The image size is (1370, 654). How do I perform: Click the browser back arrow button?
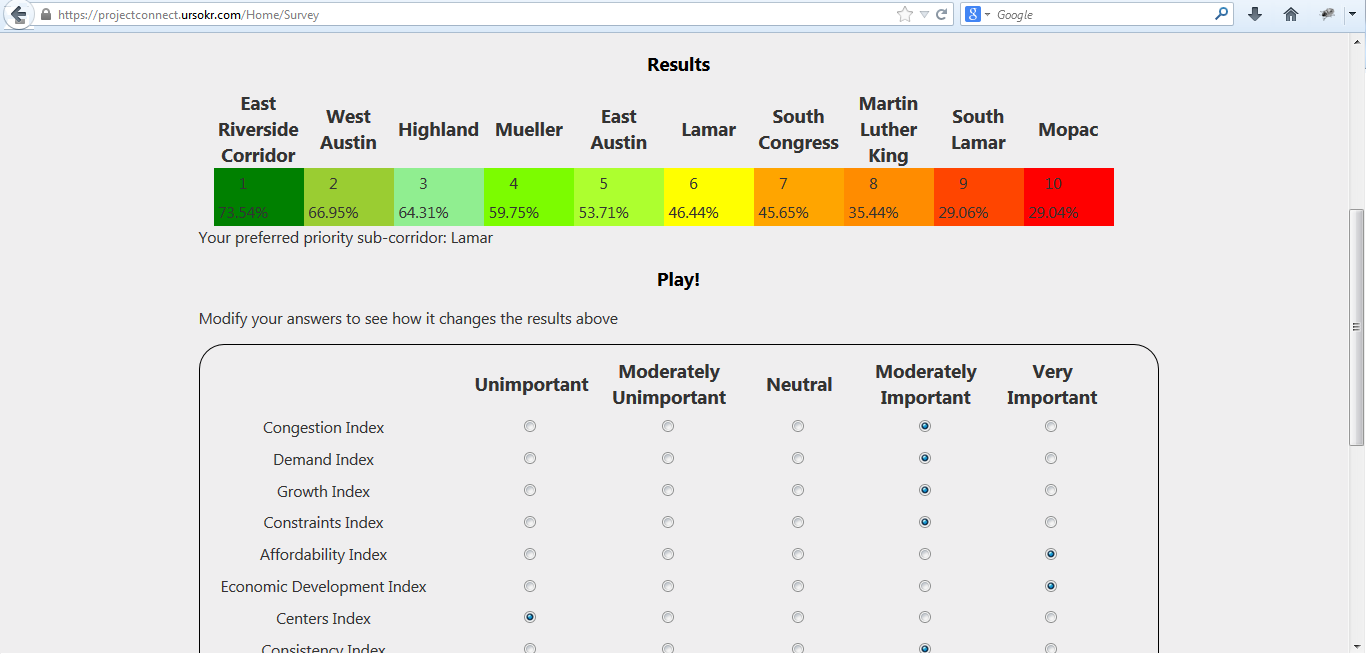[17, 14]
